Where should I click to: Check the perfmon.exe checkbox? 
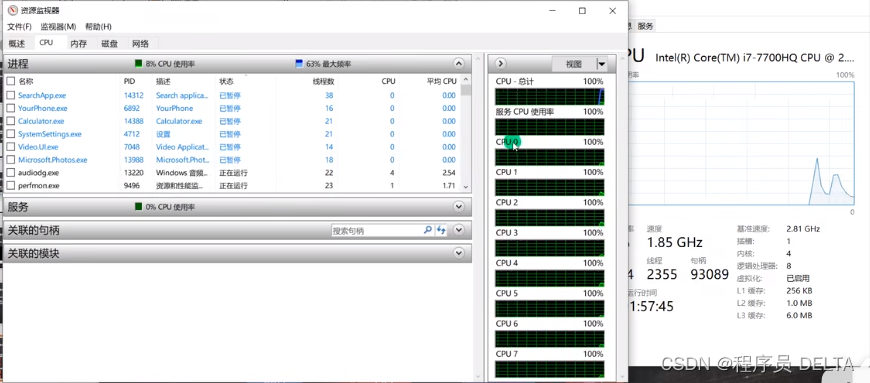click(x=11, y=185)
